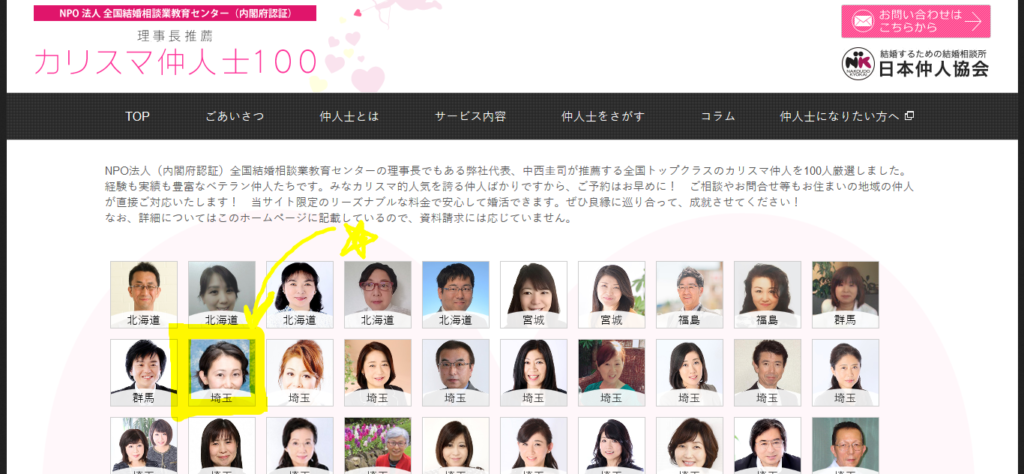
Task: Go to the コラム section
Action: point(718,116)
